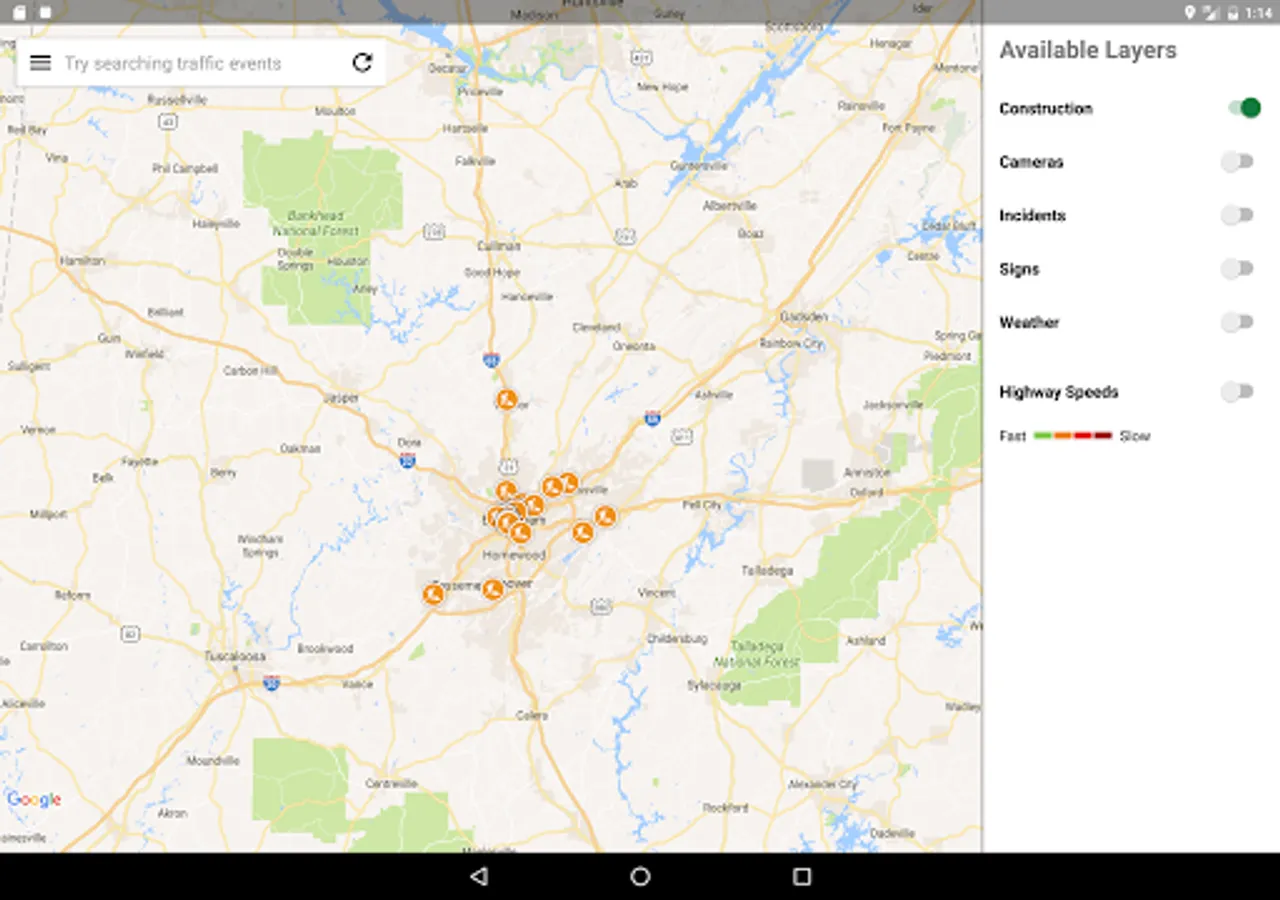
Task: Click Bankhead National Forest on the map
Action: pyautogui.click(x=314, y=223)
